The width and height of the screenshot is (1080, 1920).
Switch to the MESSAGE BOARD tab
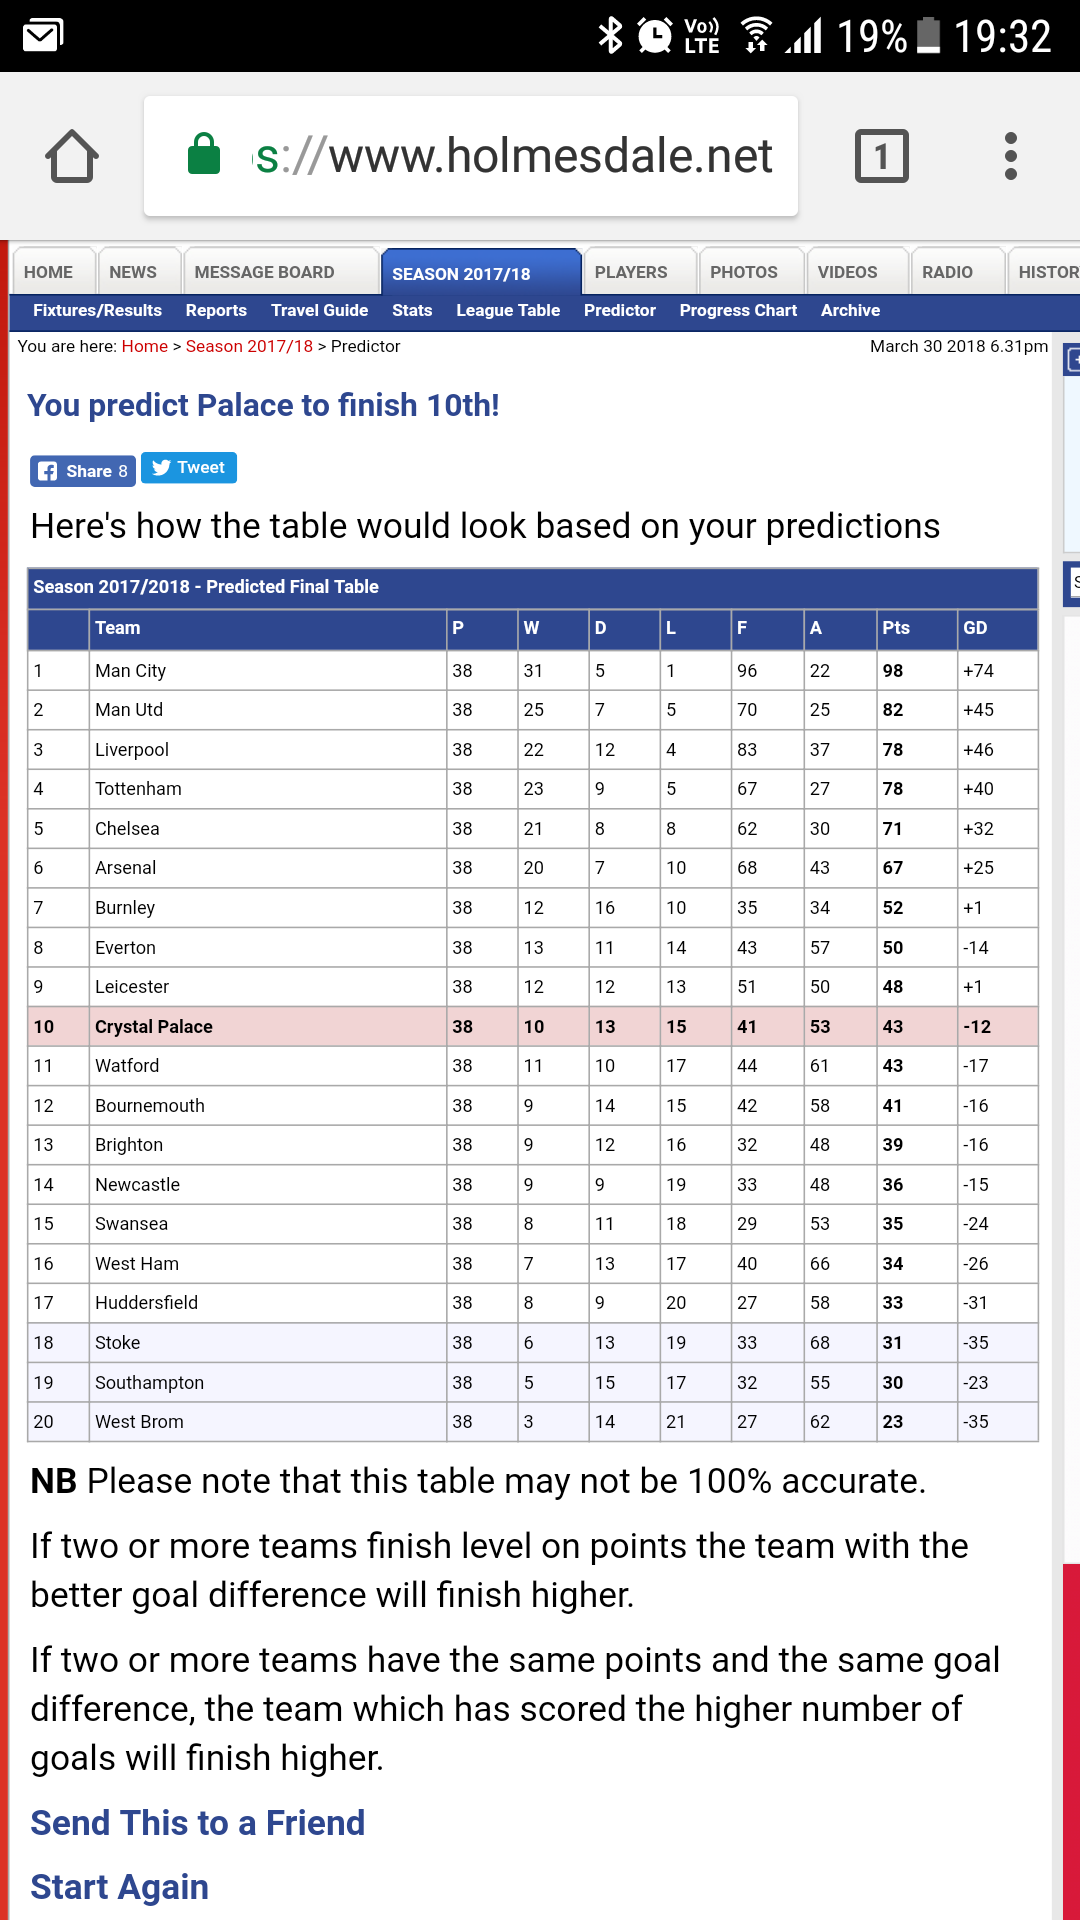[x=264, y=272]
